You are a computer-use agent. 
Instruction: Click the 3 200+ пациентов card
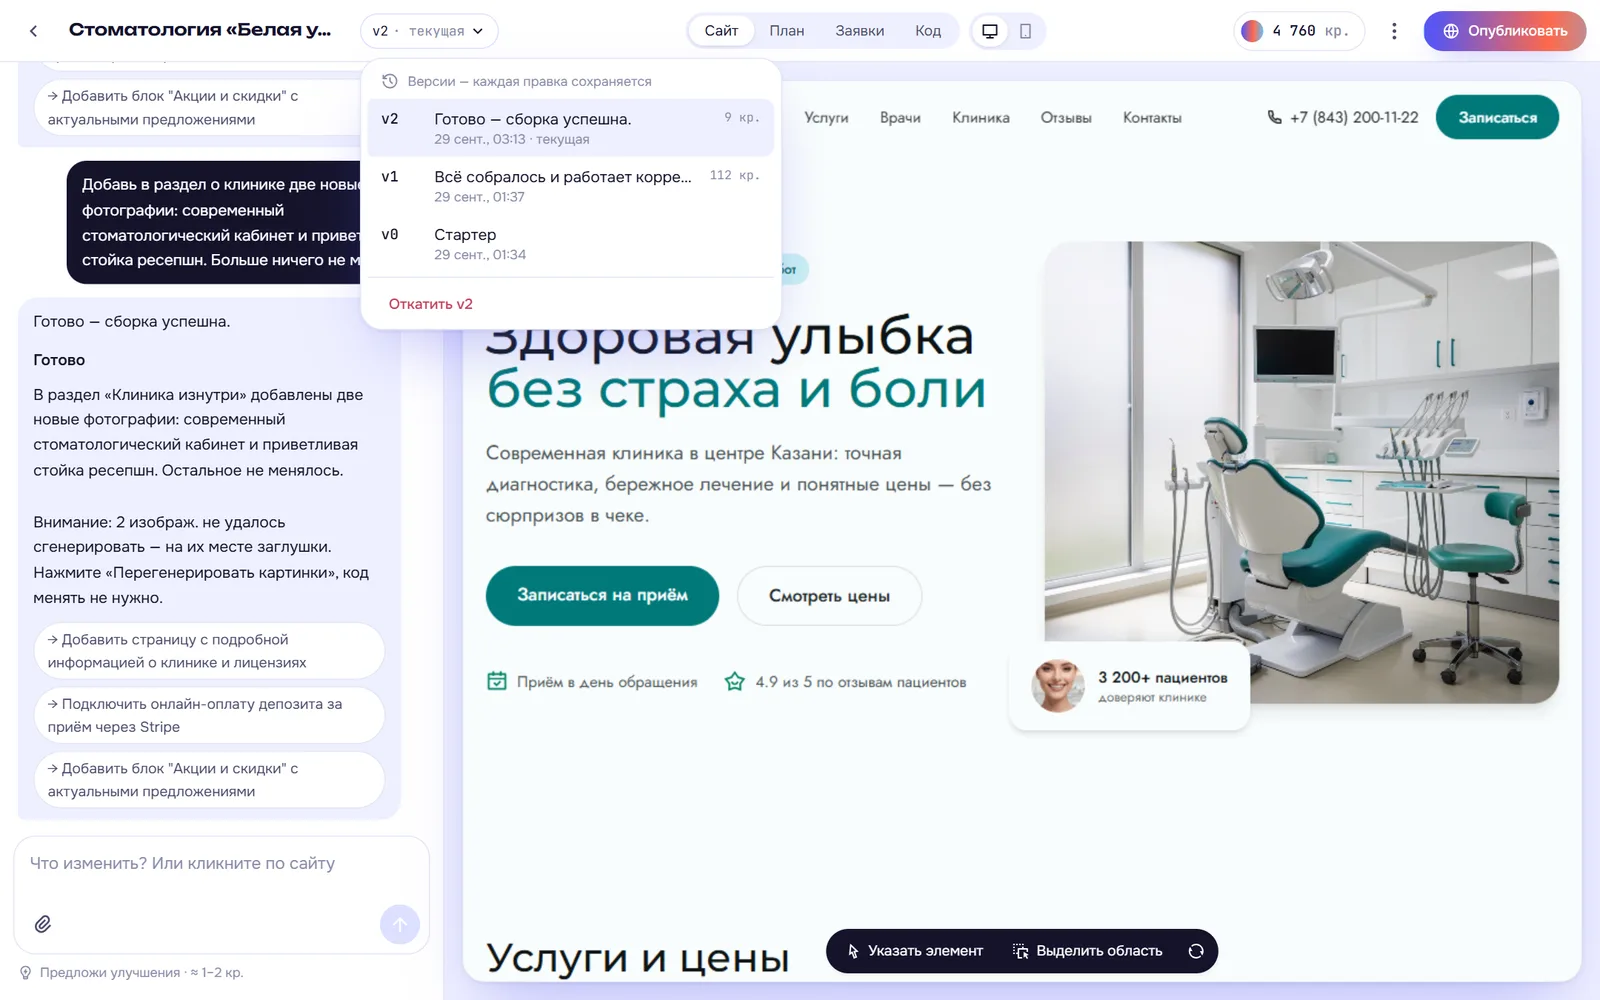(x=1130, y=686)
